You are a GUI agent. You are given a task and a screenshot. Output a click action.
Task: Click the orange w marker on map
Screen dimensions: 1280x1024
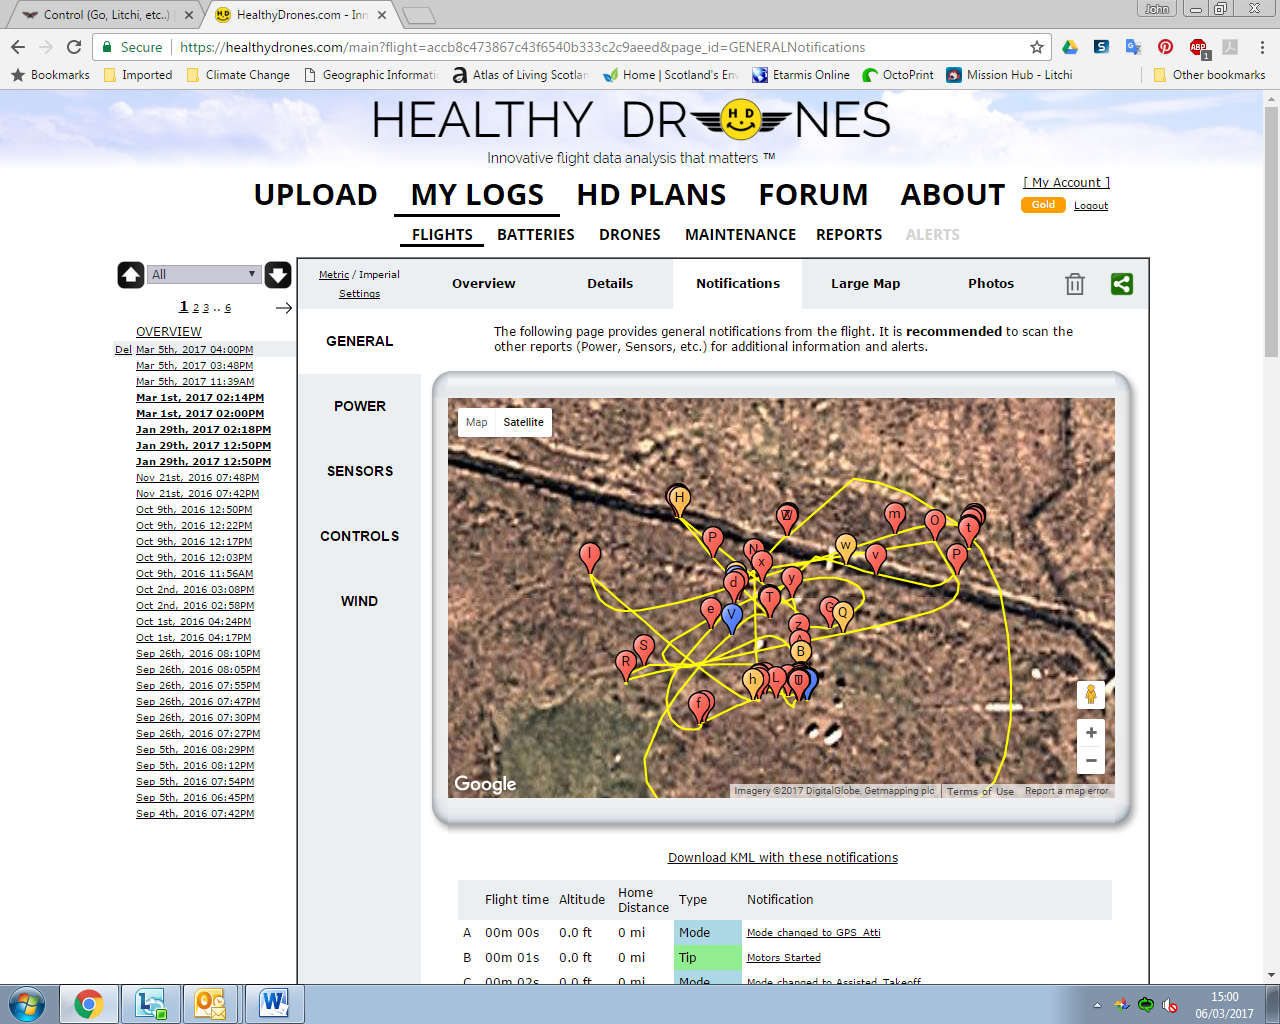point(846,548)
